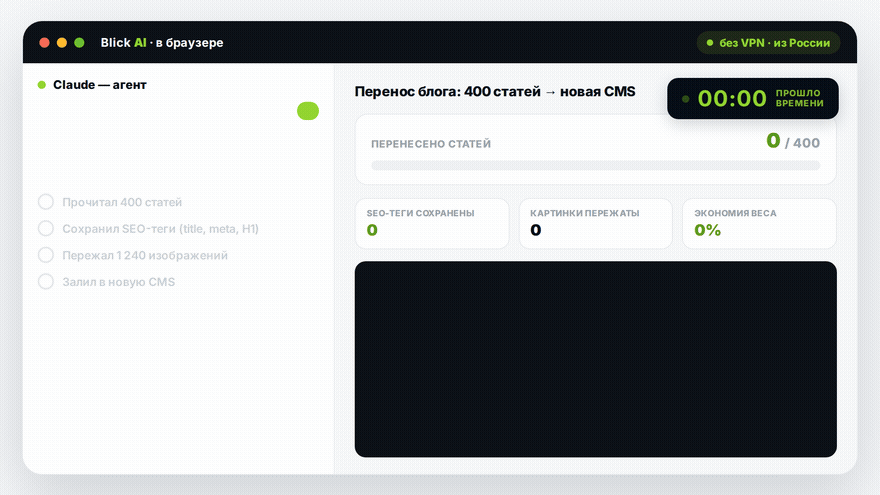
Task: Click the SEO-теги сохранены card
Action: pos(432,223)
